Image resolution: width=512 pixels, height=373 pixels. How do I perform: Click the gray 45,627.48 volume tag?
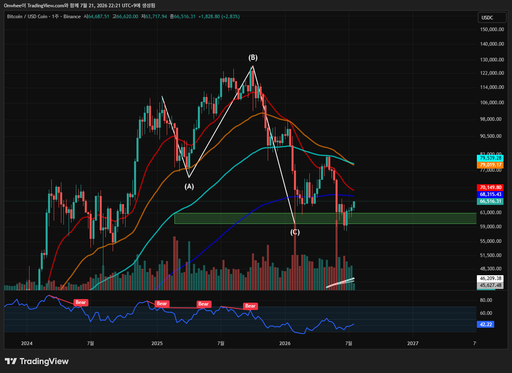(490, 285)
